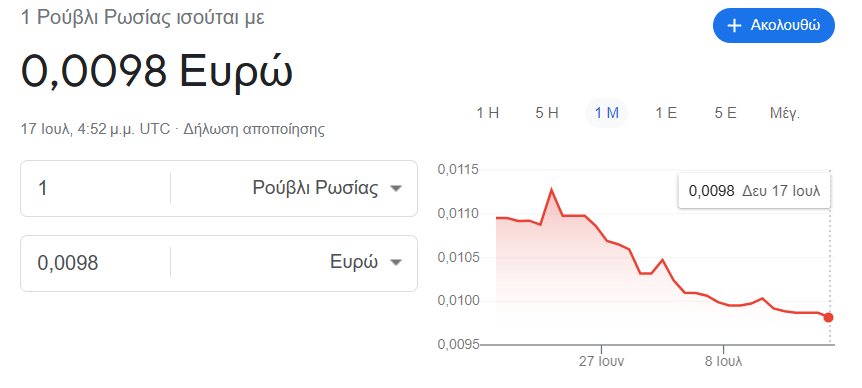
Task: Select the Ευρώ currency name text
Action: click(x=354, y=262)
